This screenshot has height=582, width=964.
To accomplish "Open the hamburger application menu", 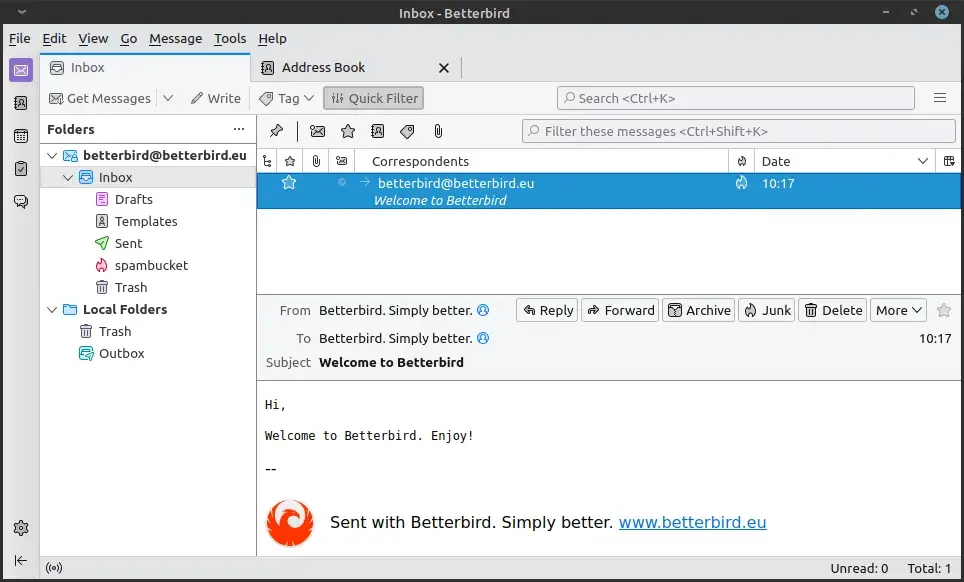I will 939,98.
